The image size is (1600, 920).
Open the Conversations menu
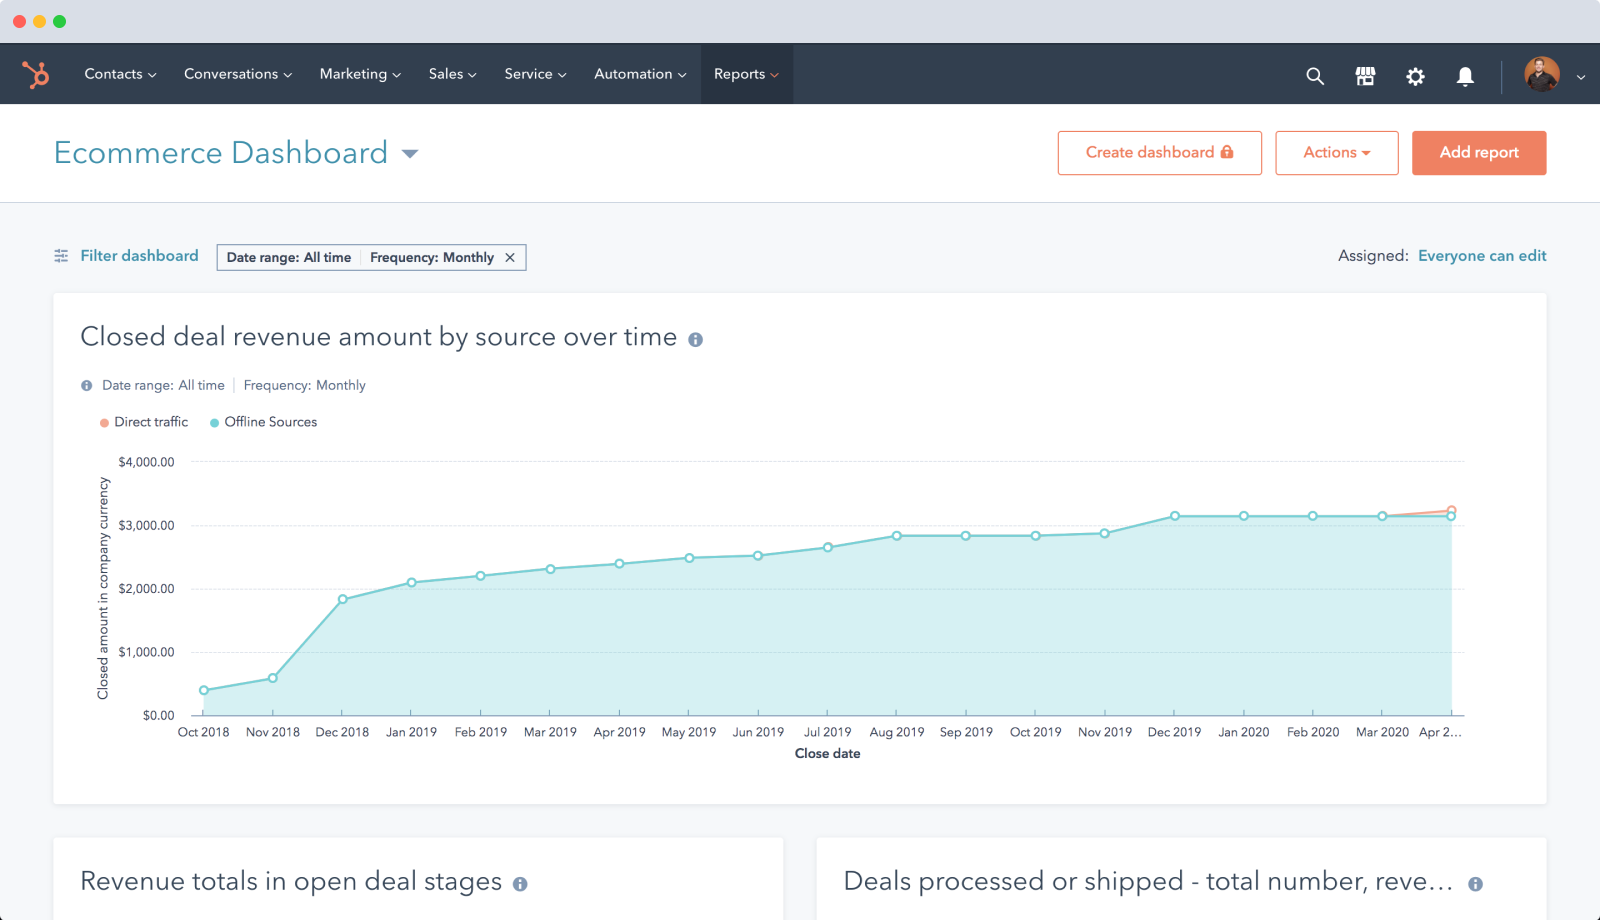238,74
